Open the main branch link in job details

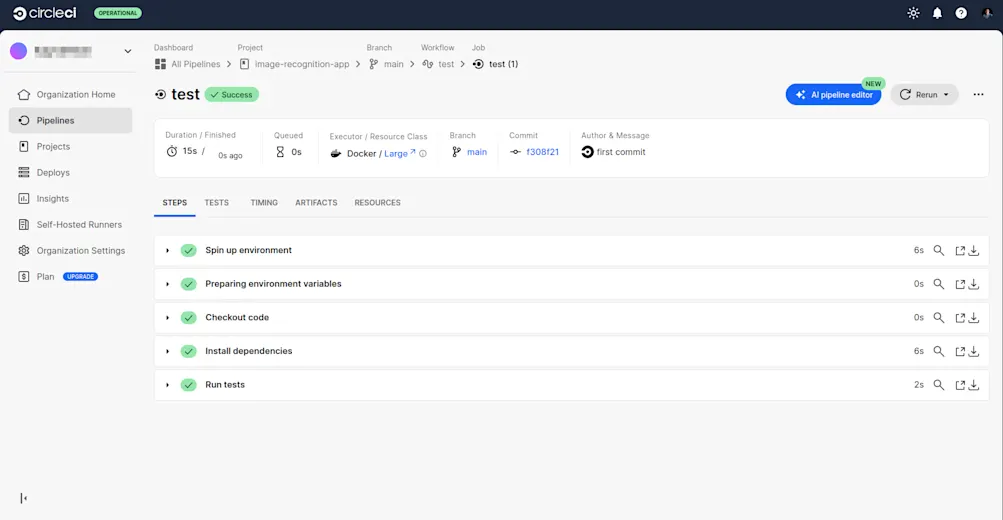click(477, 152)
